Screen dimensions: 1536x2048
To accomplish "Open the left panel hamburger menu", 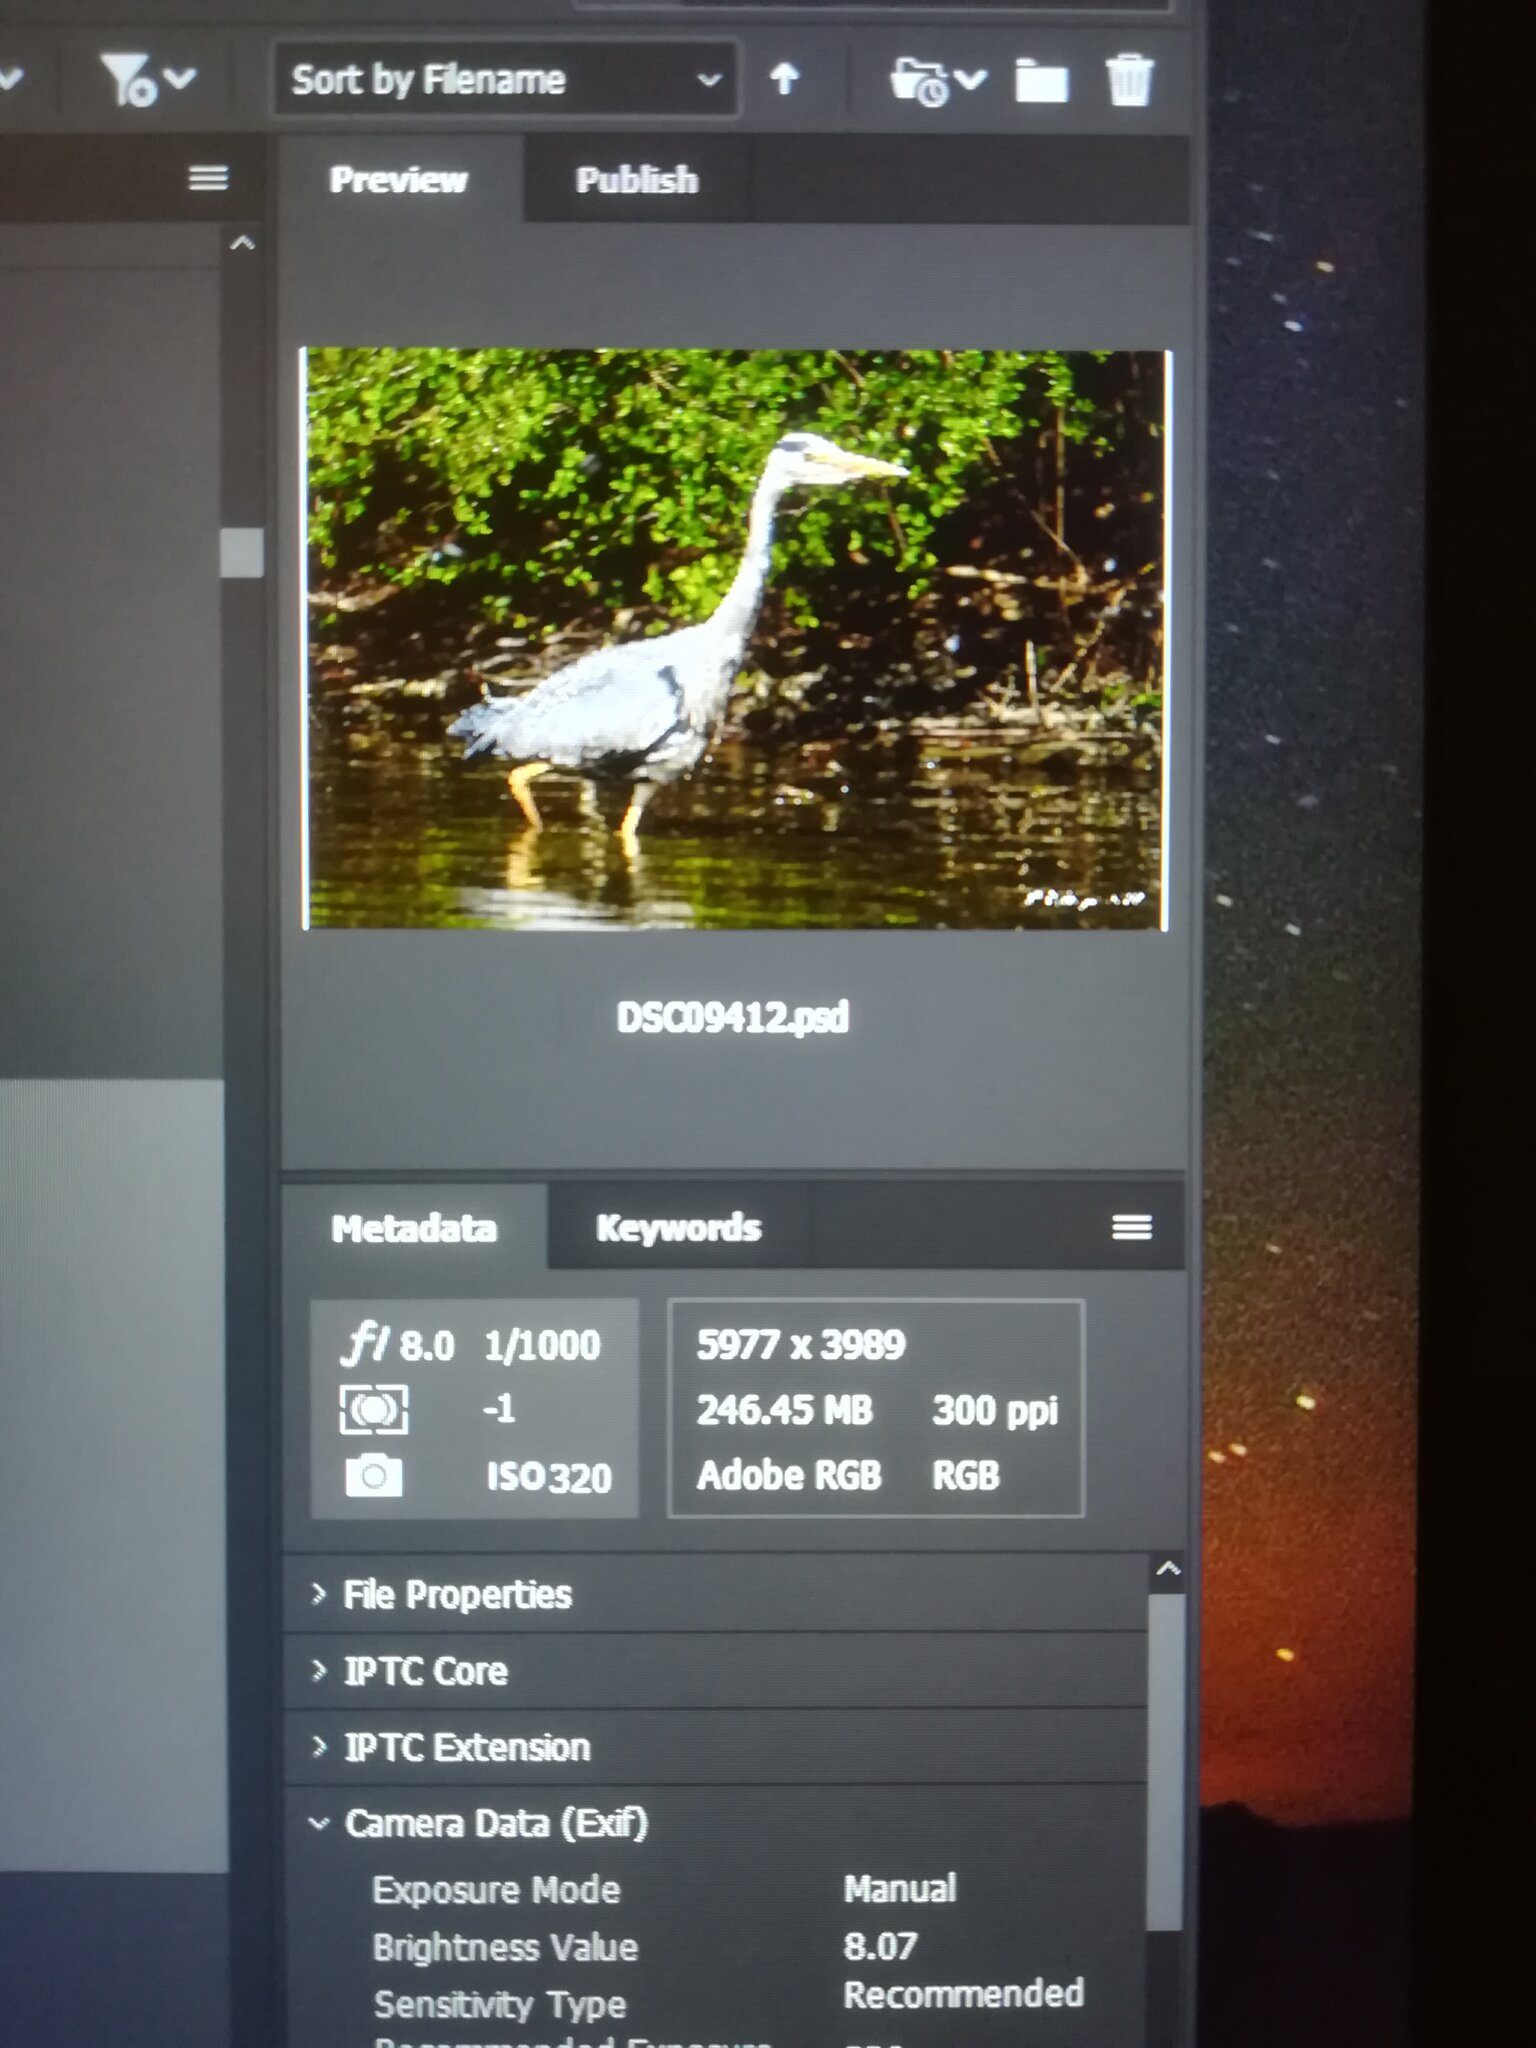I will coord(208,179).
